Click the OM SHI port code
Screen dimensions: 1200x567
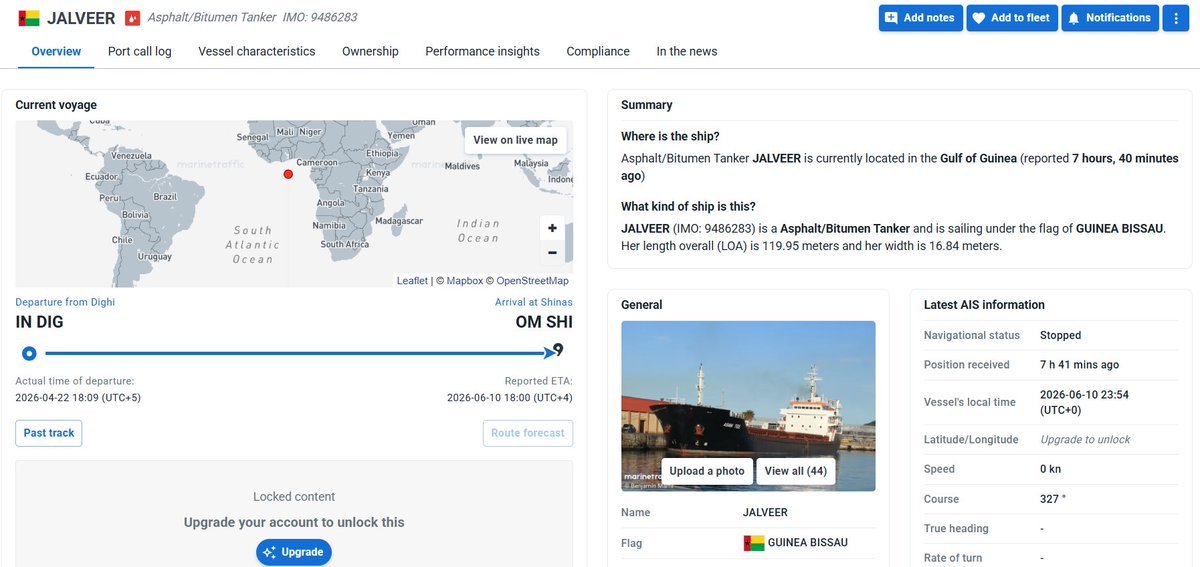click(544, 322)
